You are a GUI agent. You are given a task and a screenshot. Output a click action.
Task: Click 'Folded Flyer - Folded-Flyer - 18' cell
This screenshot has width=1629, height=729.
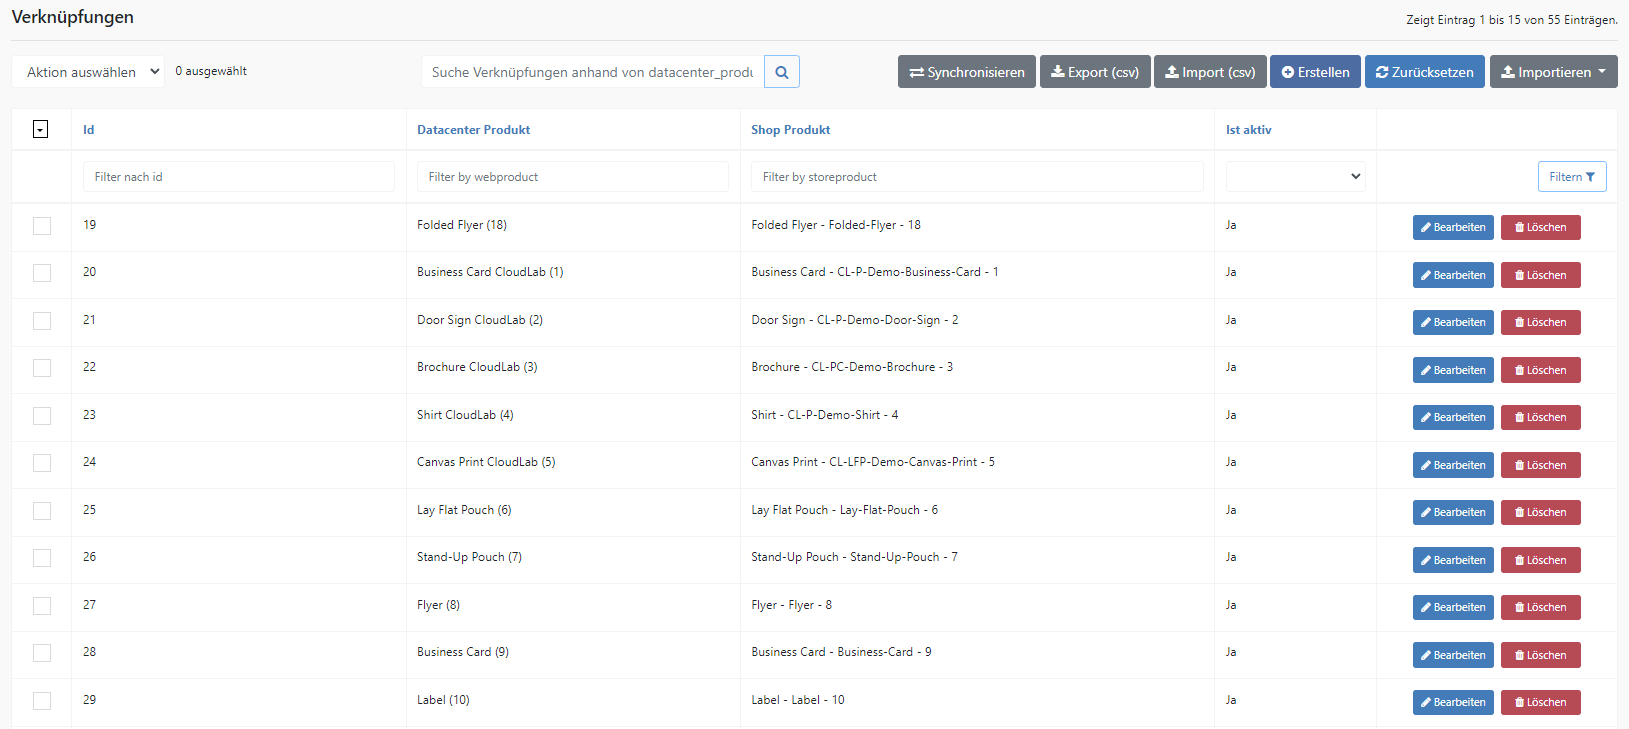tap(836, 225)
